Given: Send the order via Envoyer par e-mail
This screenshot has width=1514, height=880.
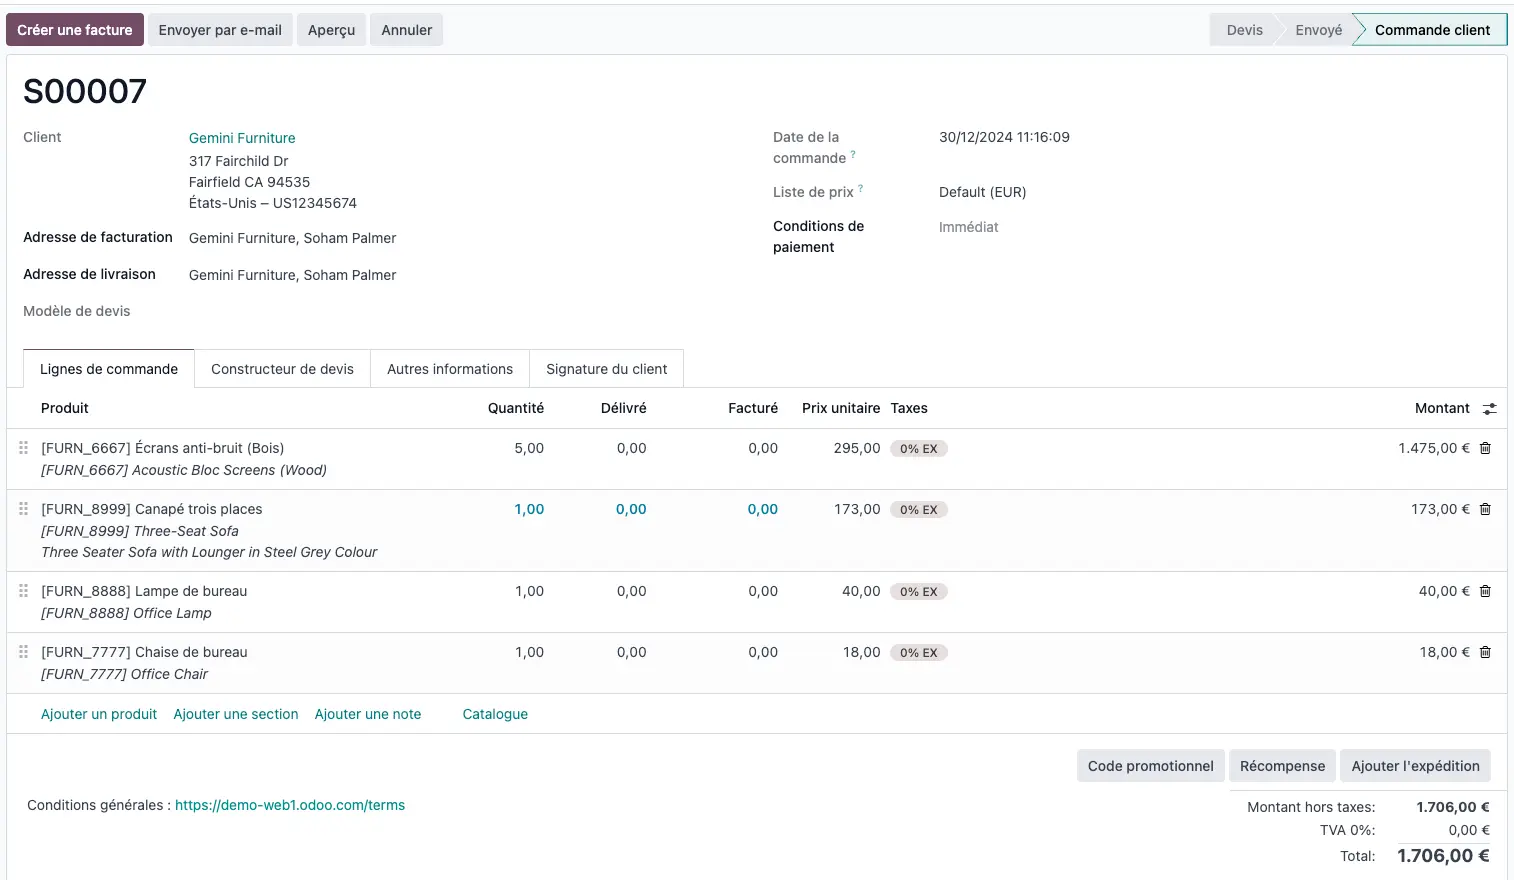Looking at the screenshot, I should [x=220, y=30].
